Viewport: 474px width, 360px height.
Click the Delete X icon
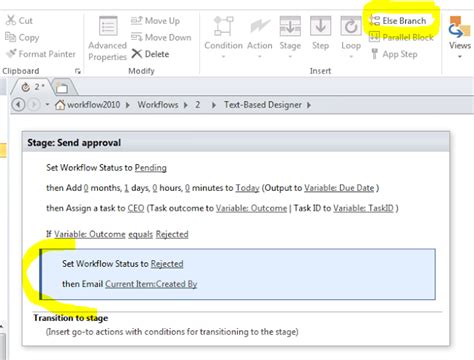[137, 53]
